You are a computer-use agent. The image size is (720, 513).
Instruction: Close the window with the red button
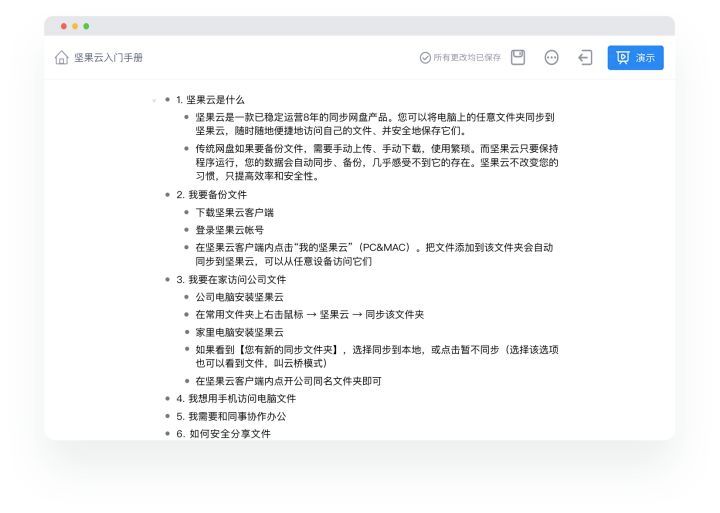click(x=64, y=26)
